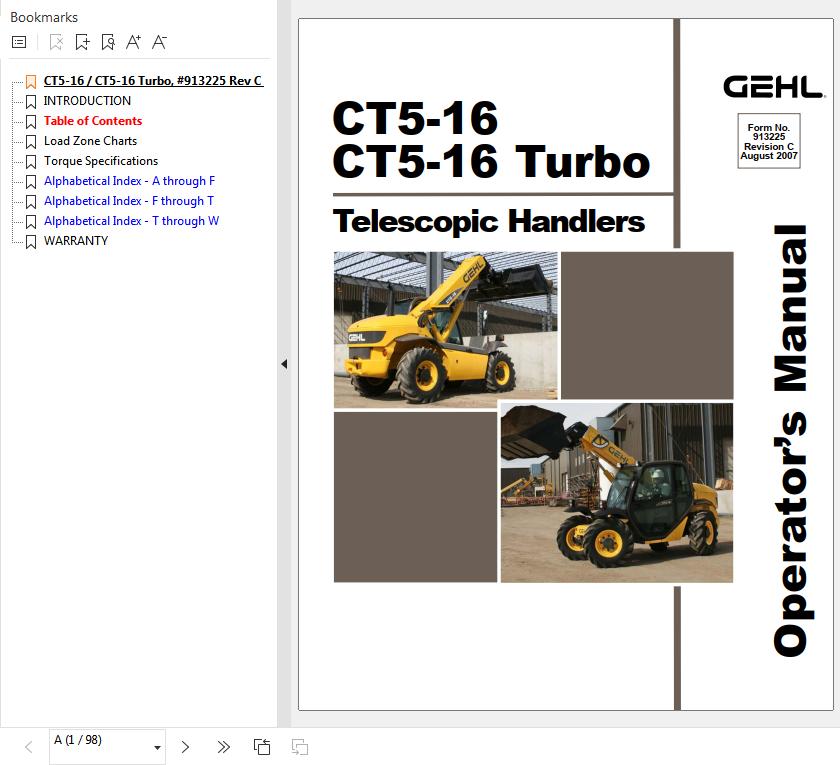Screen dimensions: 840x765
Task: Decrease bookmark text size with A- icon
Action: [159, 42]
